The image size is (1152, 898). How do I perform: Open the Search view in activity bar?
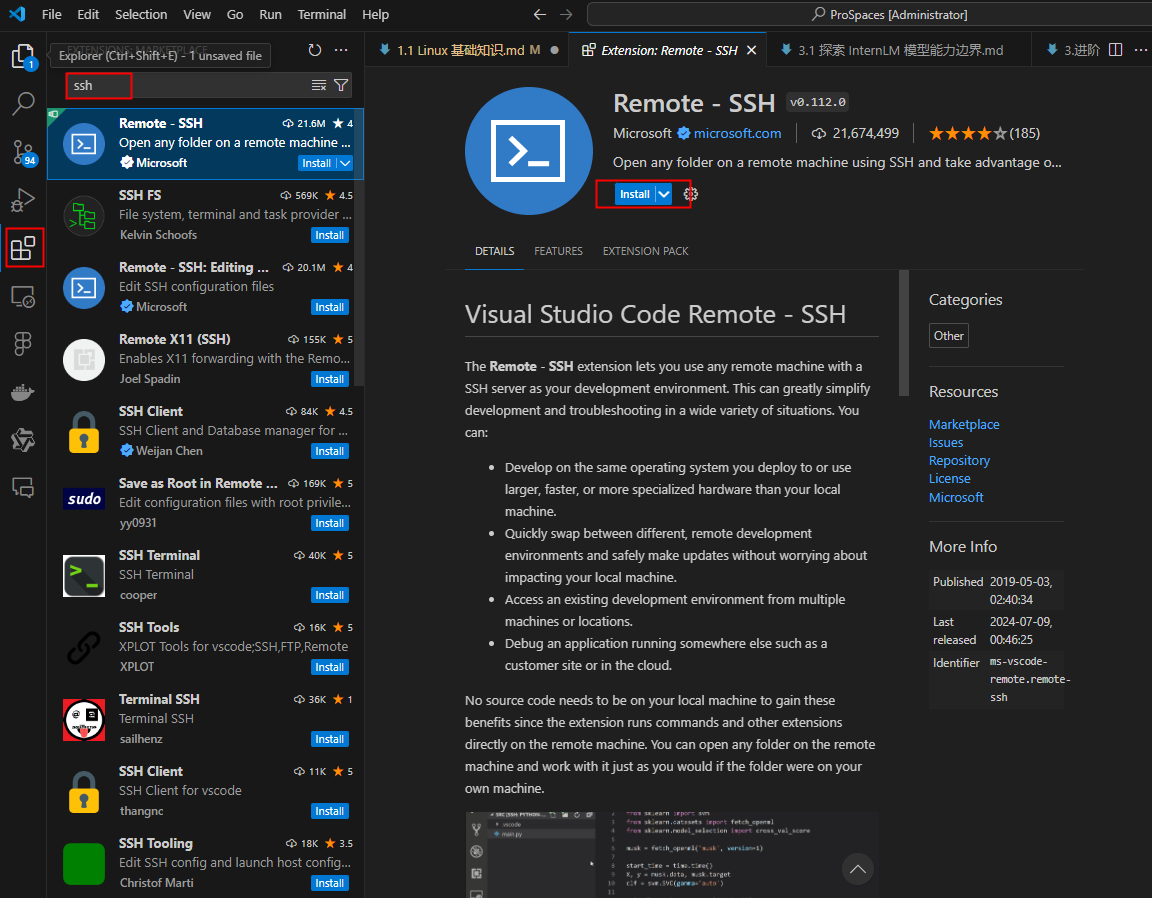click(x=23, y=103)
